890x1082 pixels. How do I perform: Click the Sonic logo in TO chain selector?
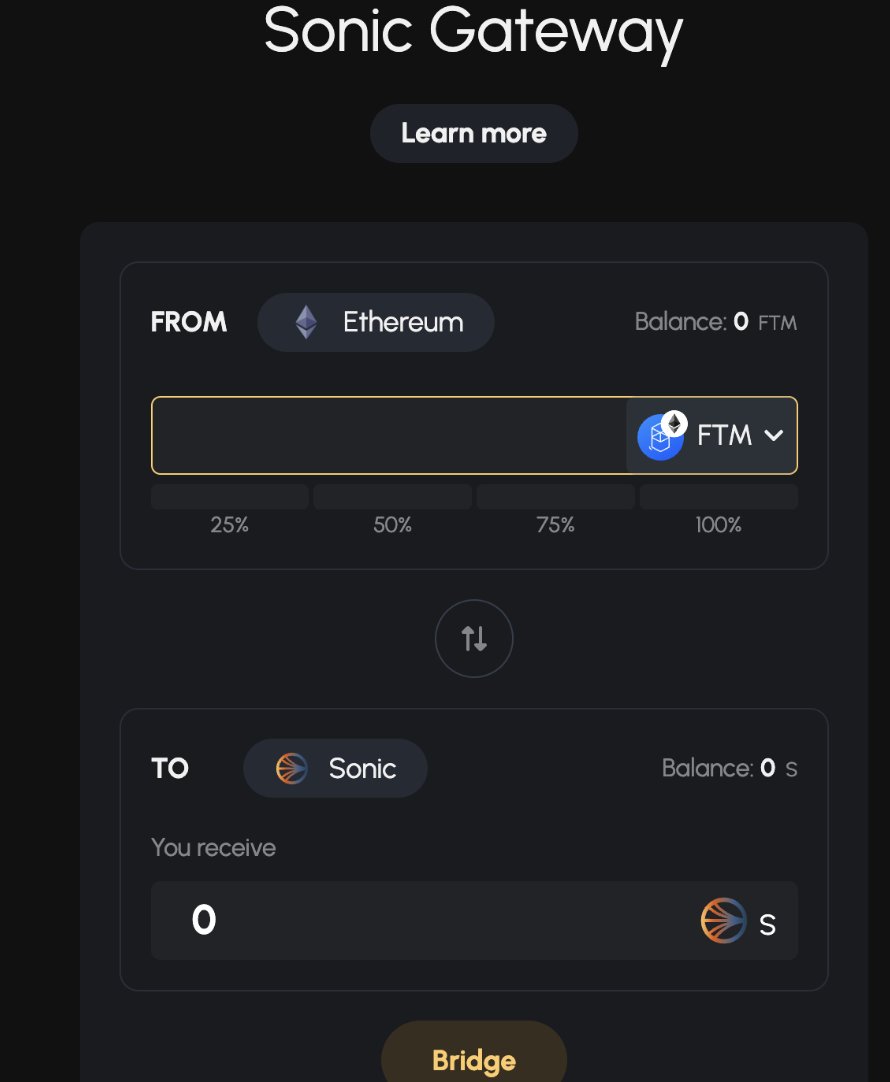point(292,768)
